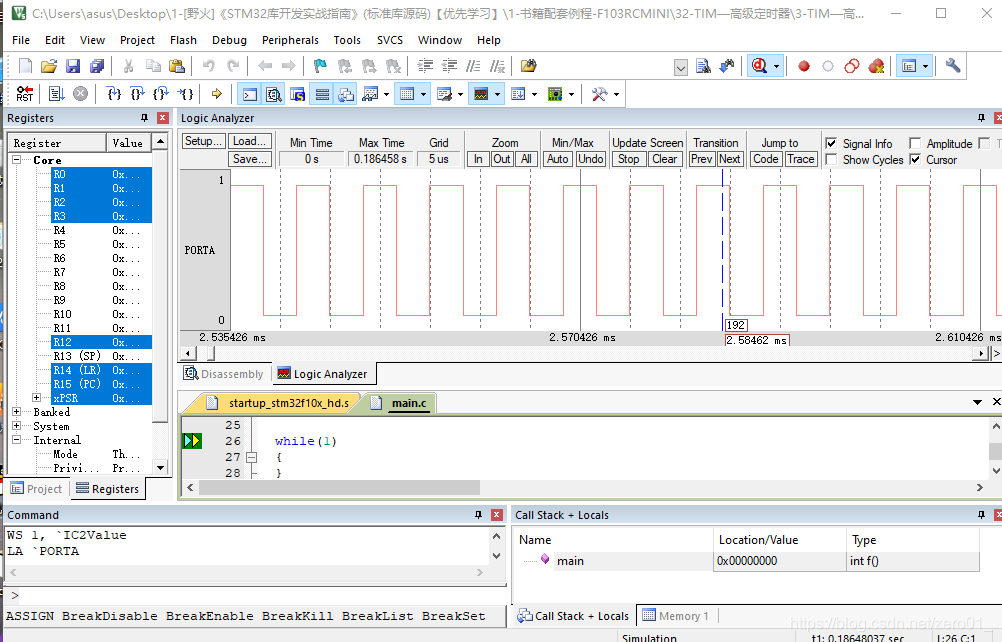The width and height of the screenshot is (1002, 642).
Task: Toggle the Call Stack Window toolbar icon
Action: click(346, 95)
